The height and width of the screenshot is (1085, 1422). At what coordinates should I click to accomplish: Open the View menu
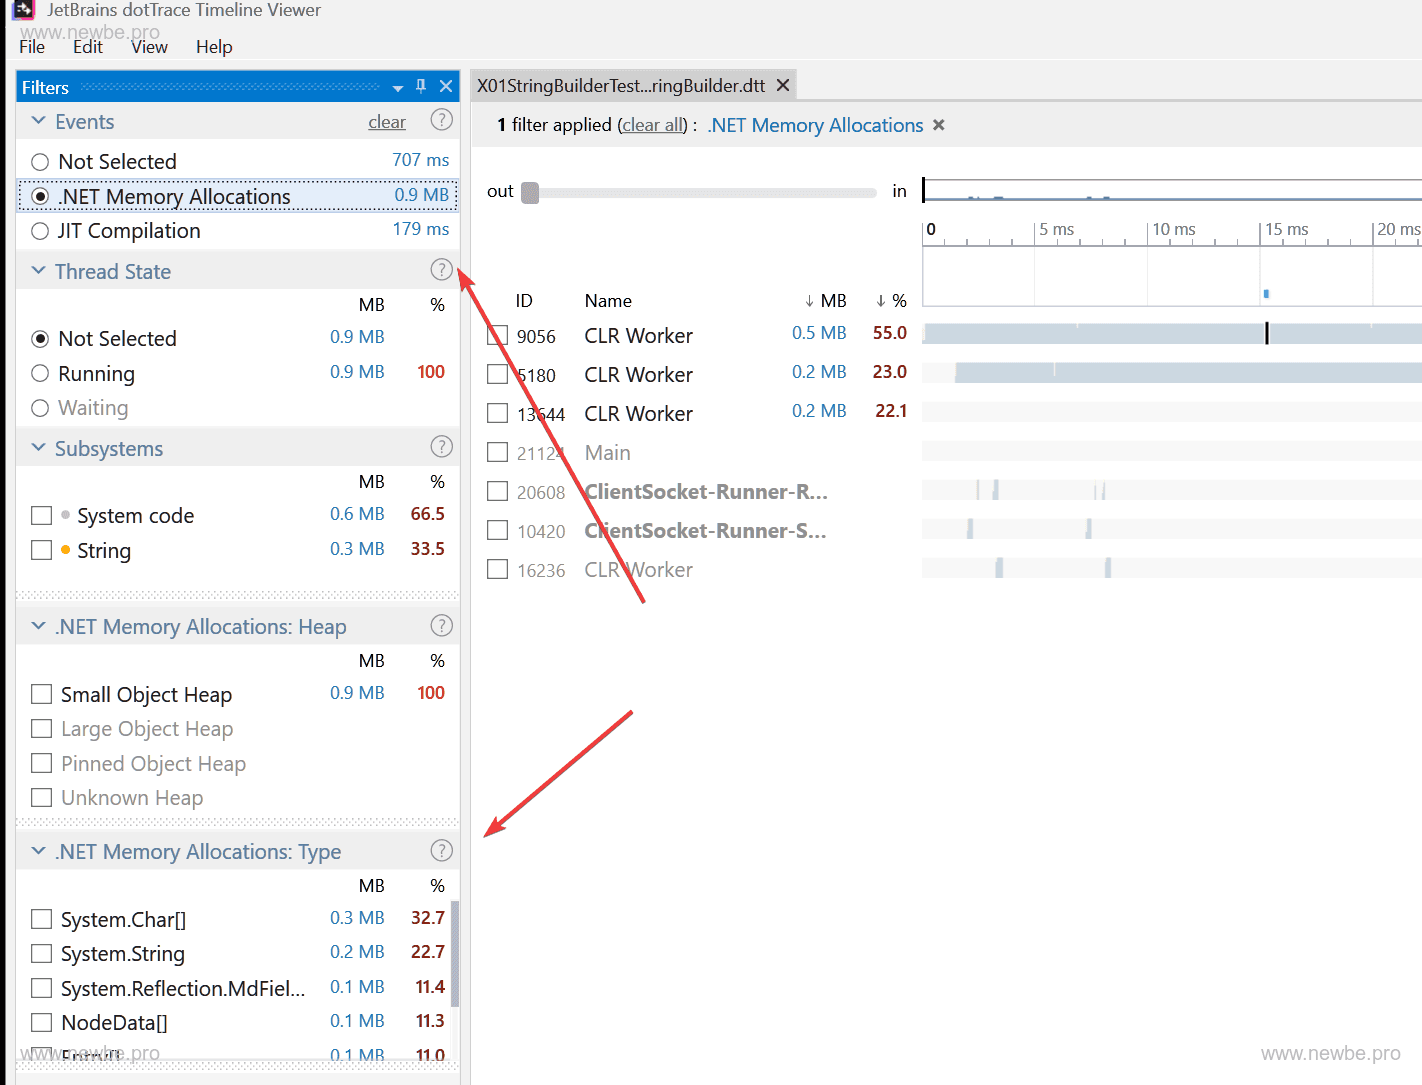click(x=149, y=47)
